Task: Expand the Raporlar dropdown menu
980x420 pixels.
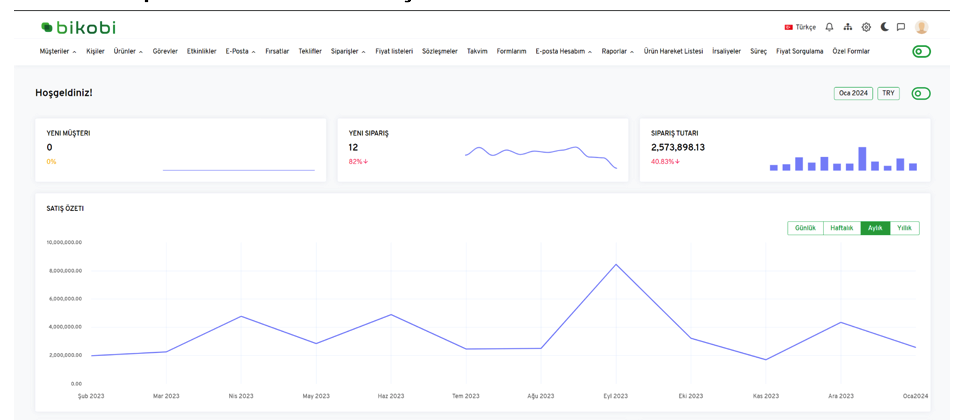Action: coord(617,51)
